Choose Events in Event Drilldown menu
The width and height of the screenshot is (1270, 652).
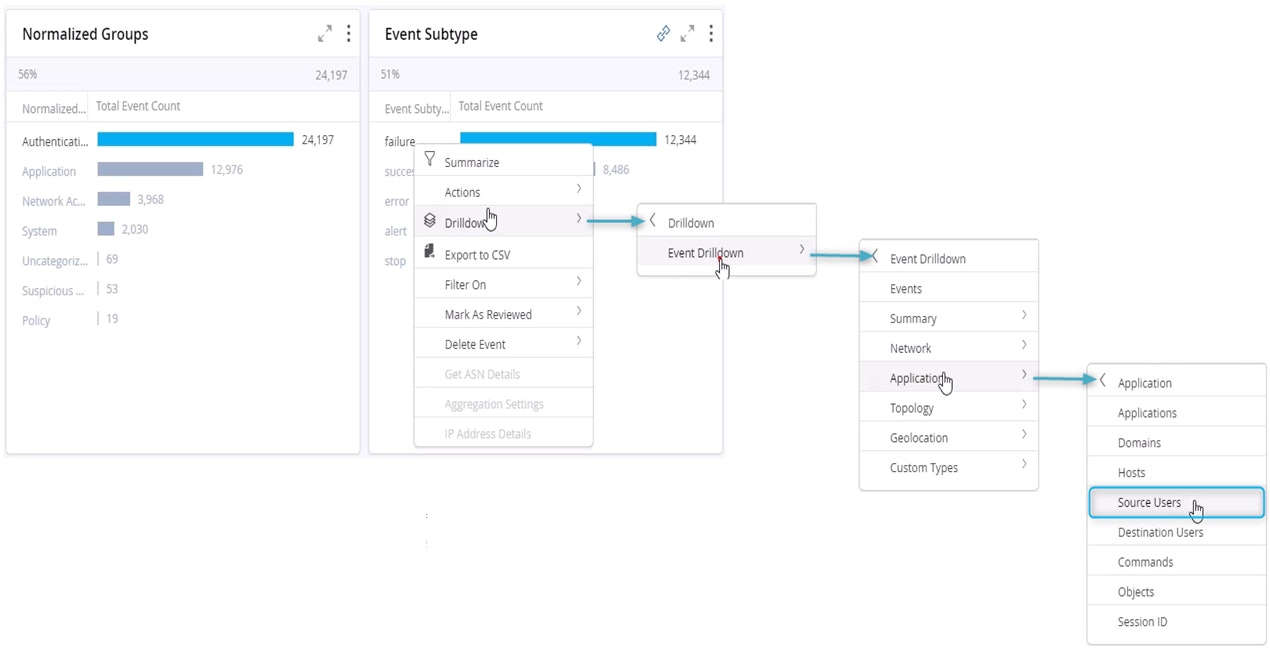click(906, 289)
